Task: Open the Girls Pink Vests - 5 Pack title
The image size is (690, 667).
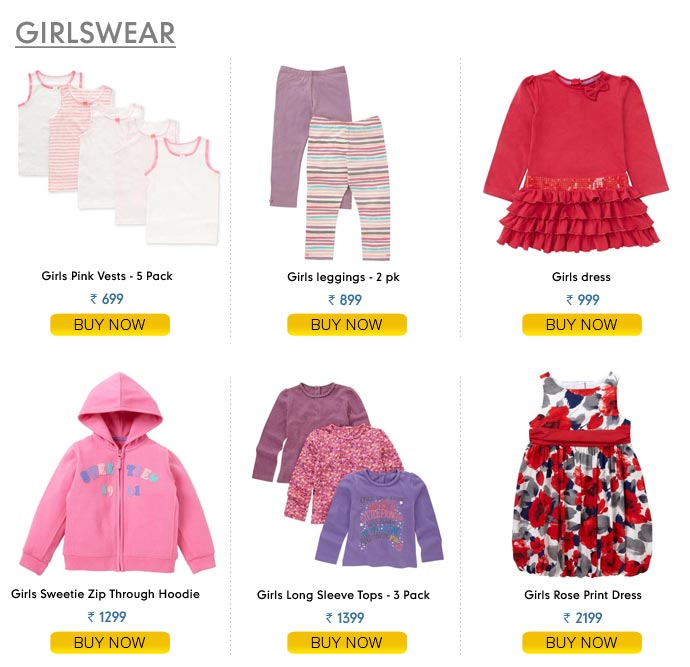Action: click(x=107, y=276)
